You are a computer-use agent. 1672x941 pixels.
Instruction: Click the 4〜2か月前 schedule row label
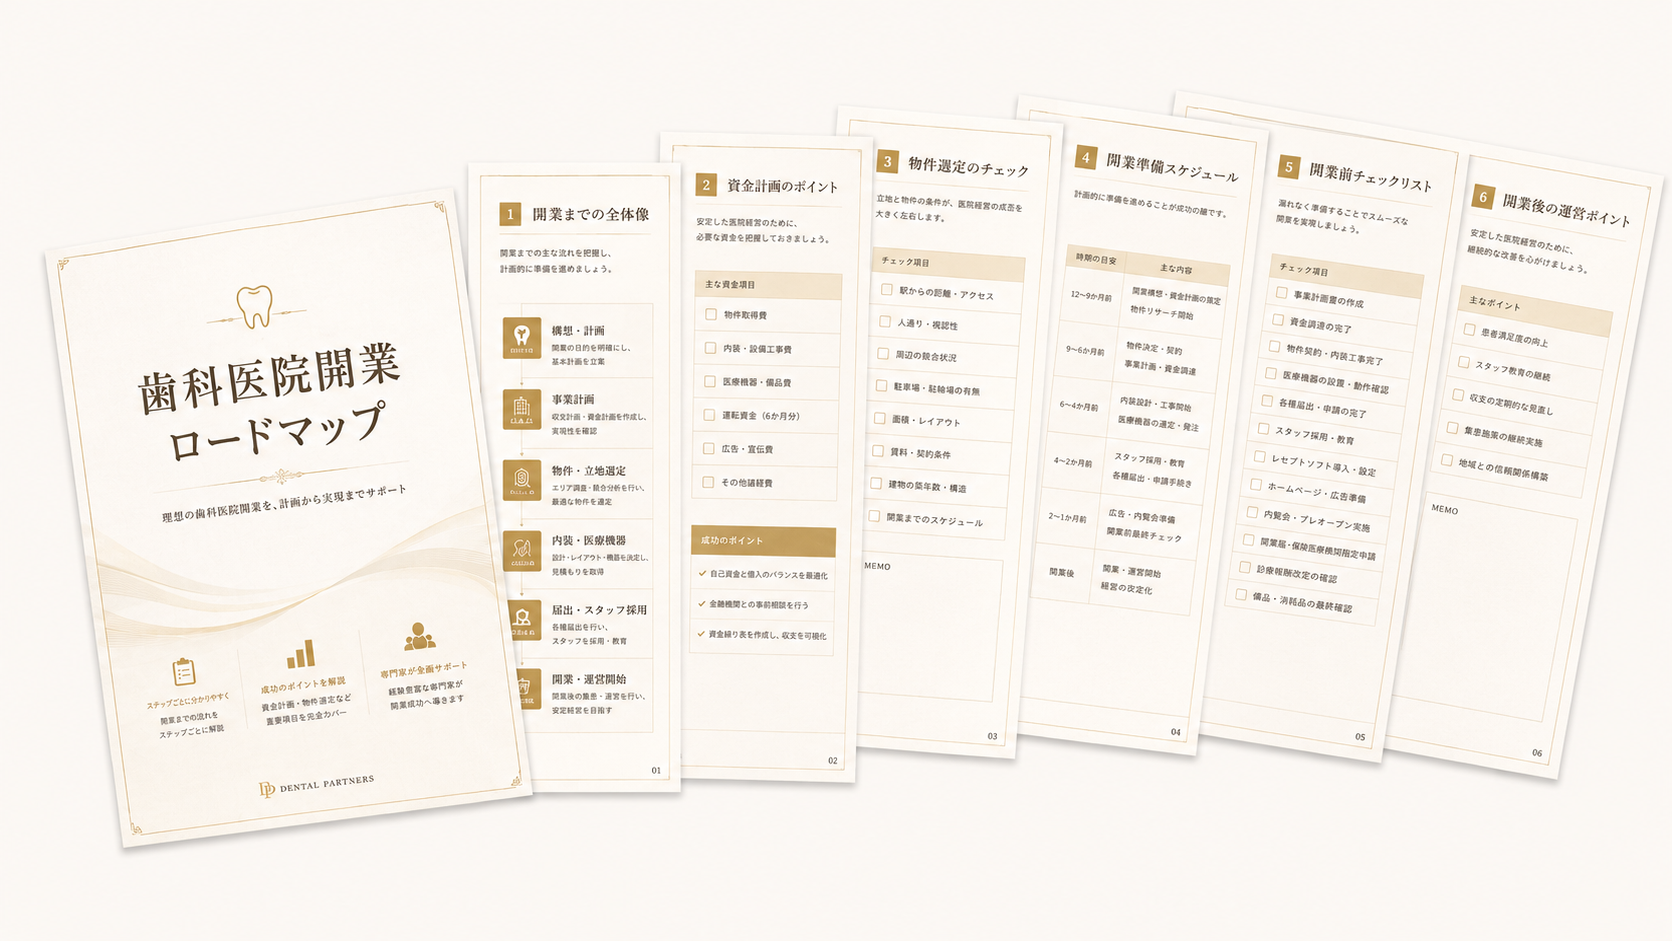point(1073,462)
